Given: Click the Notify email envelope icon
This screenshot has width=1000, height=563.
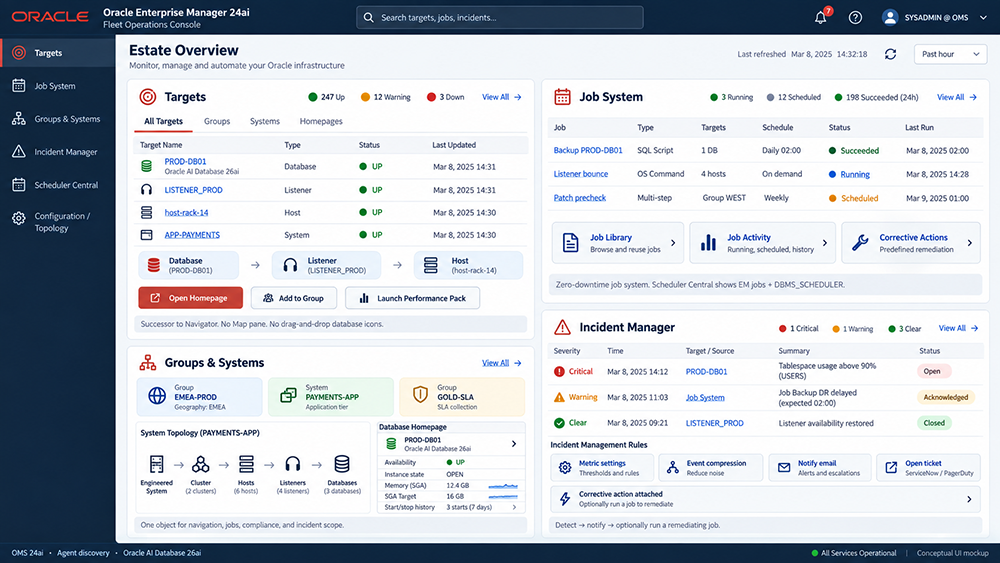Looking at the screenshot, I should click(784, 468).
